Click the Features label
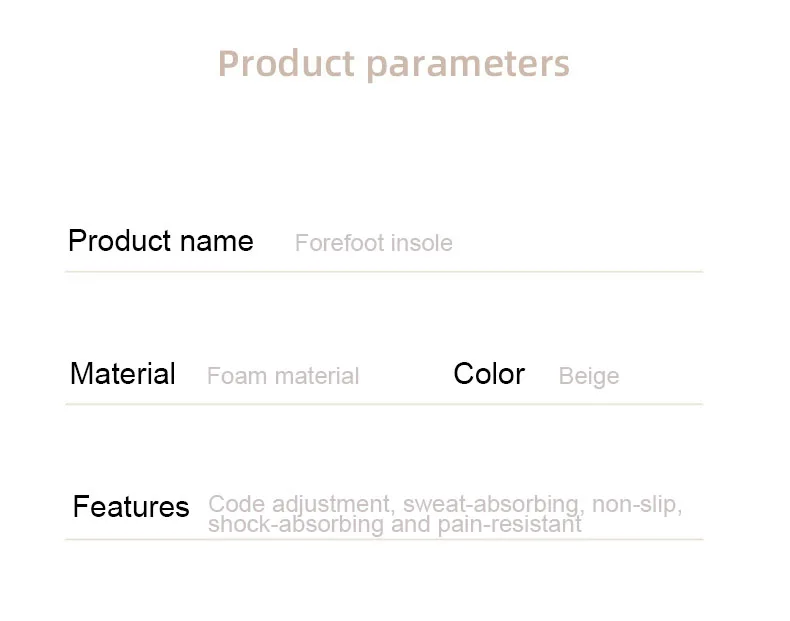The image size is (790, 621). tap(131, 506)
